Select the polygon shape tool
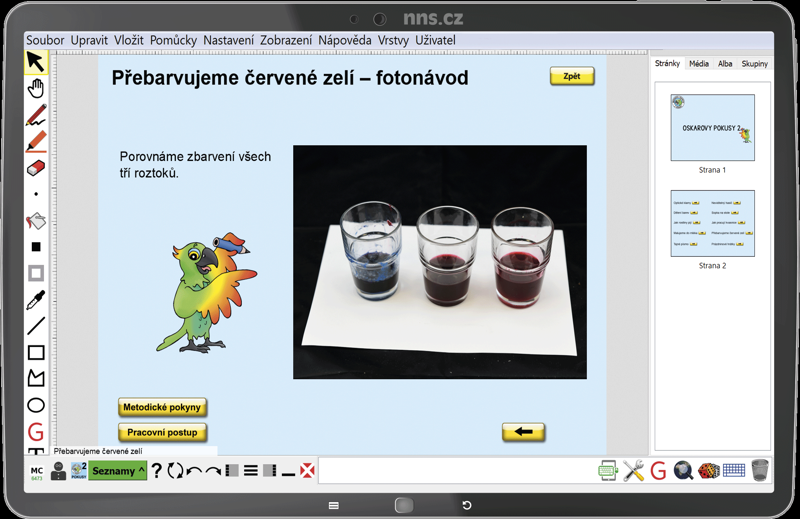The width and height of the screenshot is (800, 519). point(36,379)
